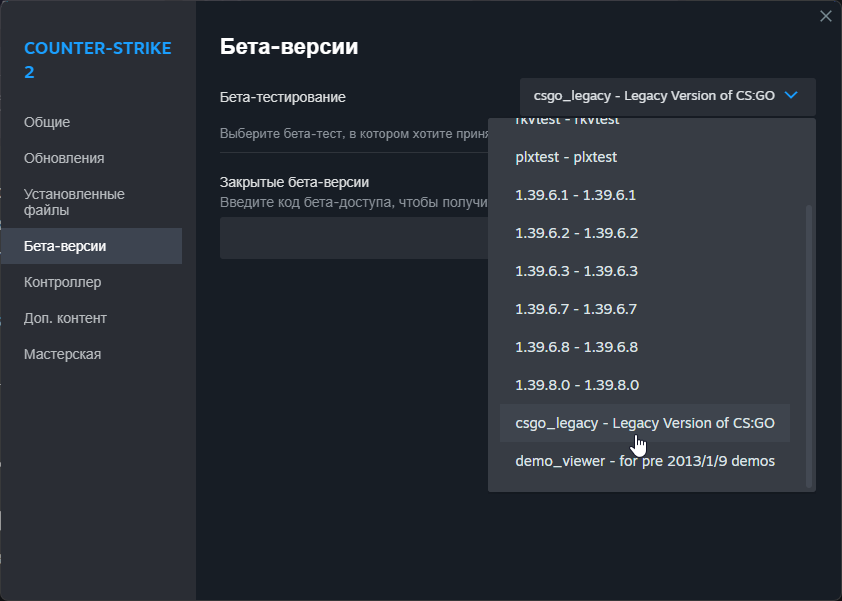This screenshot has width=842, height=601.
Task: Select csgo_legacy Legacy Version list option
Action: click(x=644, y=423)
